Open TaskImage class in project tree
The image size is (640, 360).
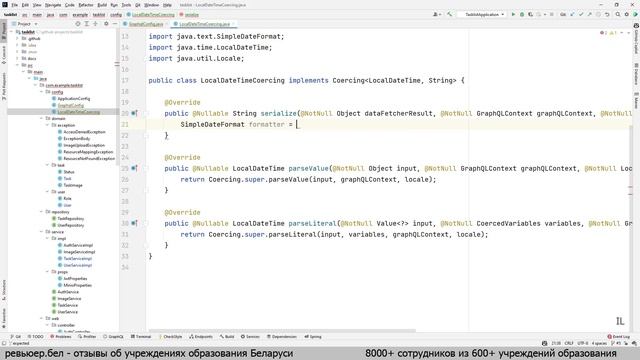(x=73, y=185)
